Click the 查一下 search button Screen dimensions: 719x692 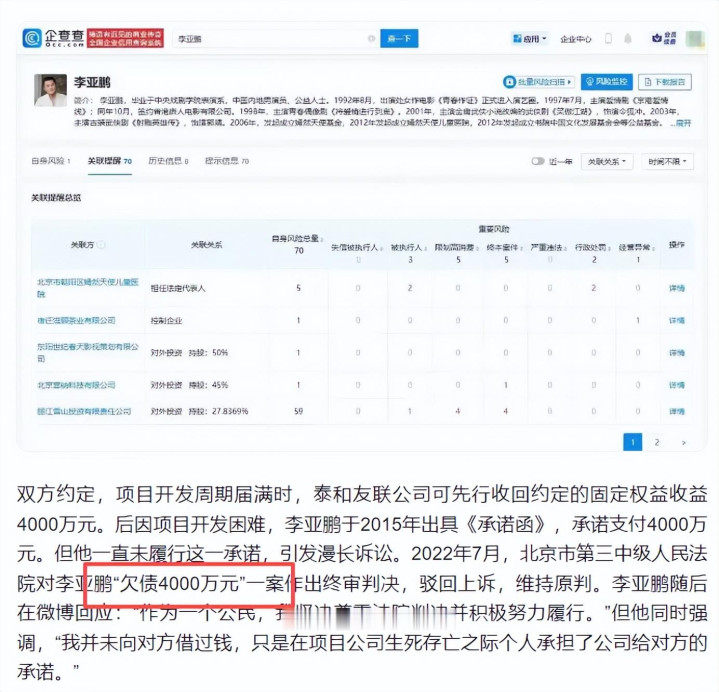[x=399, y=39]
